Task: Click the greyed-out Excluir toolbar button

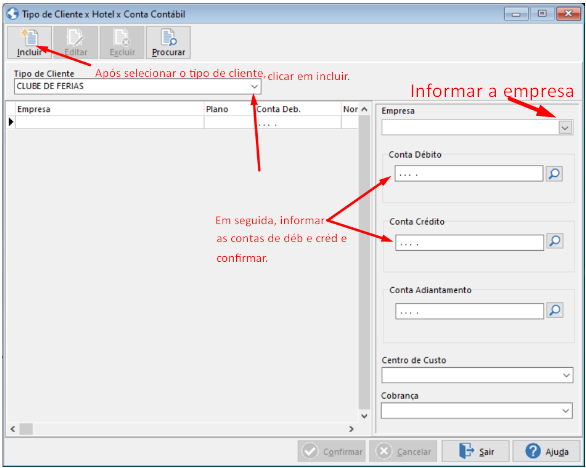Action: (x=122, y=43)
